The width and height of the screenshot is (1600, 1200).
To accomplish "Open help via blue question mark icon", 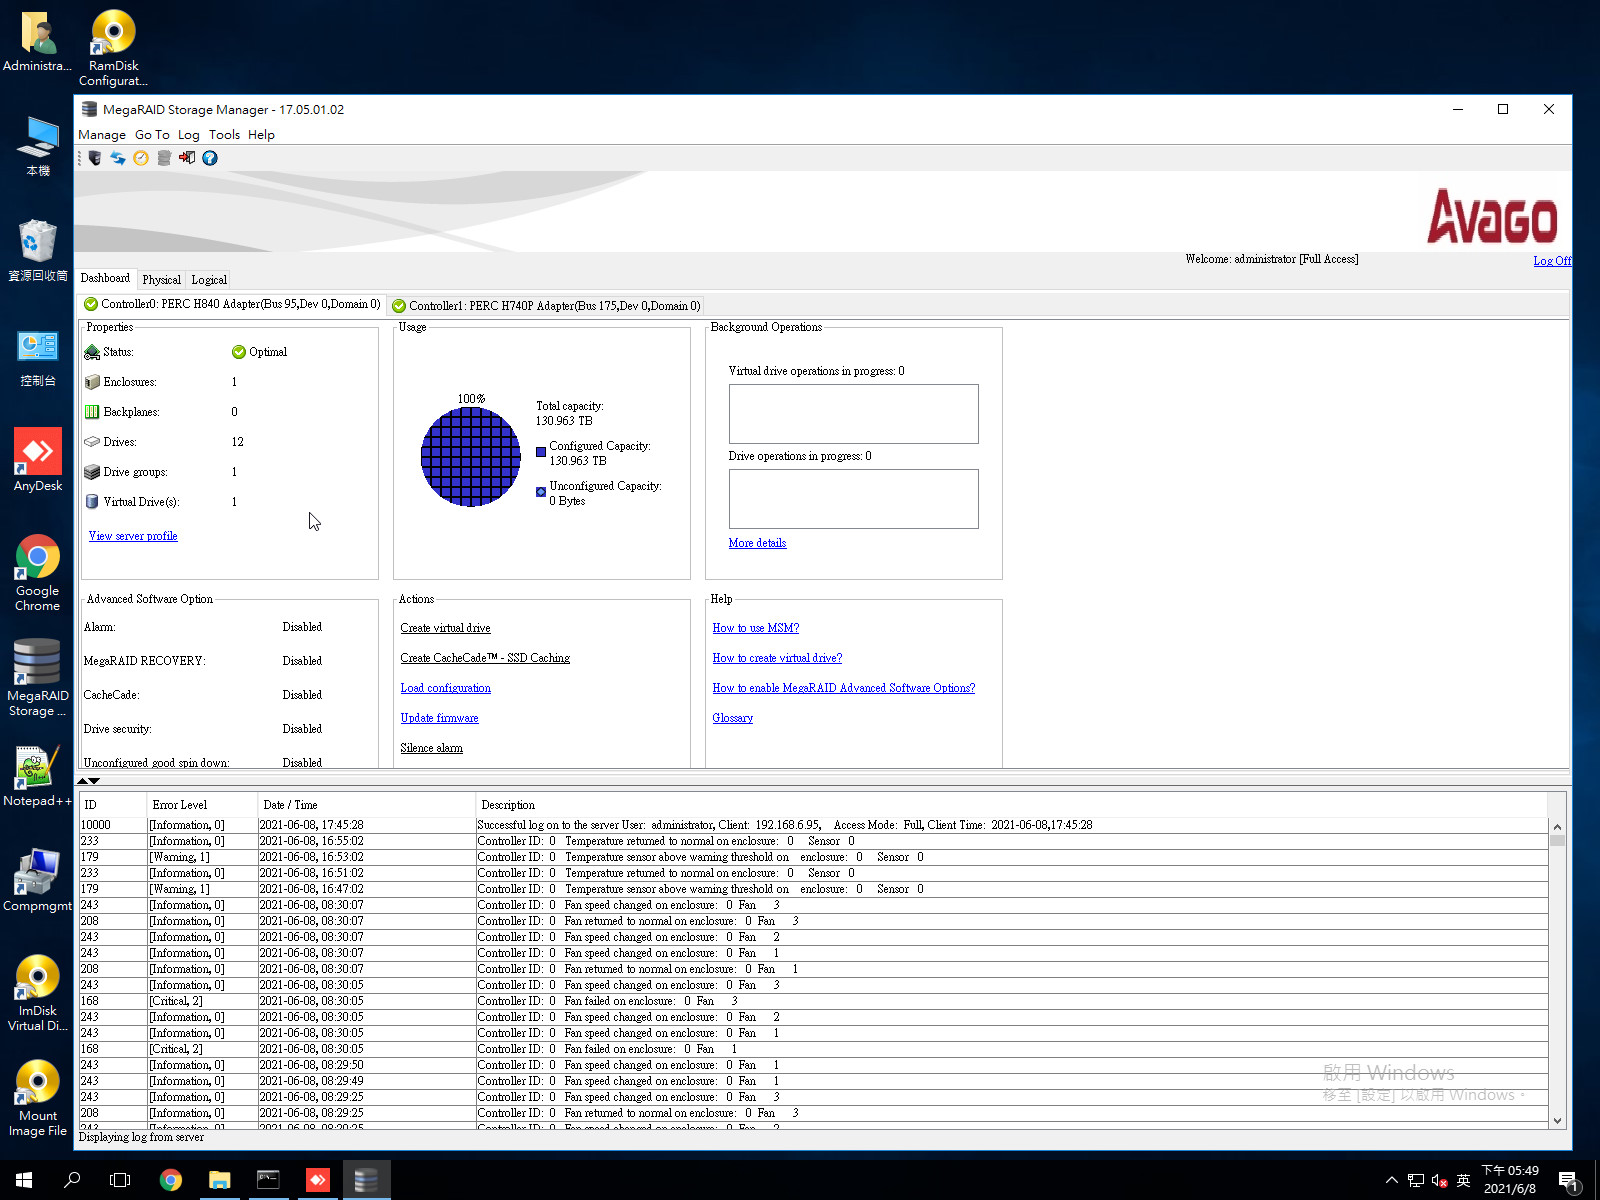I will [x=210, y=158].
